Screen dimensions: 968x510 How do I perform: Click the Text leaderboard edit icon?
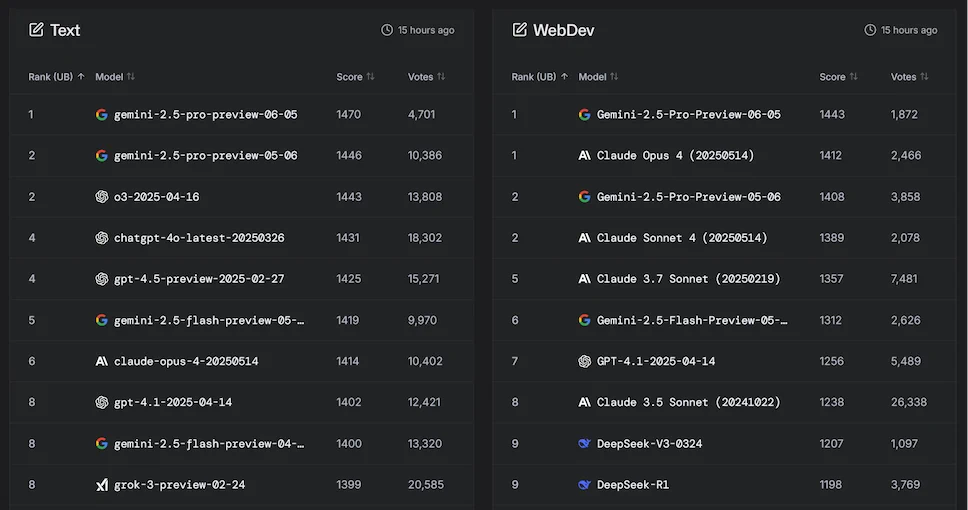(36, 30)
